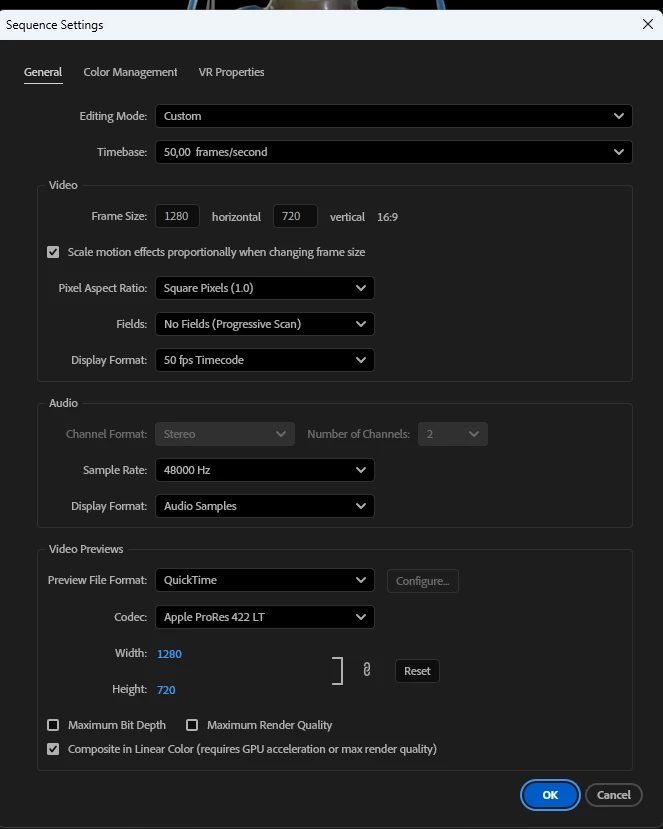The image size is (663, 829).
Task: Open Pixel Aspect Ratio dropdown
Action: pyautogui.click(x=264, y=288)
